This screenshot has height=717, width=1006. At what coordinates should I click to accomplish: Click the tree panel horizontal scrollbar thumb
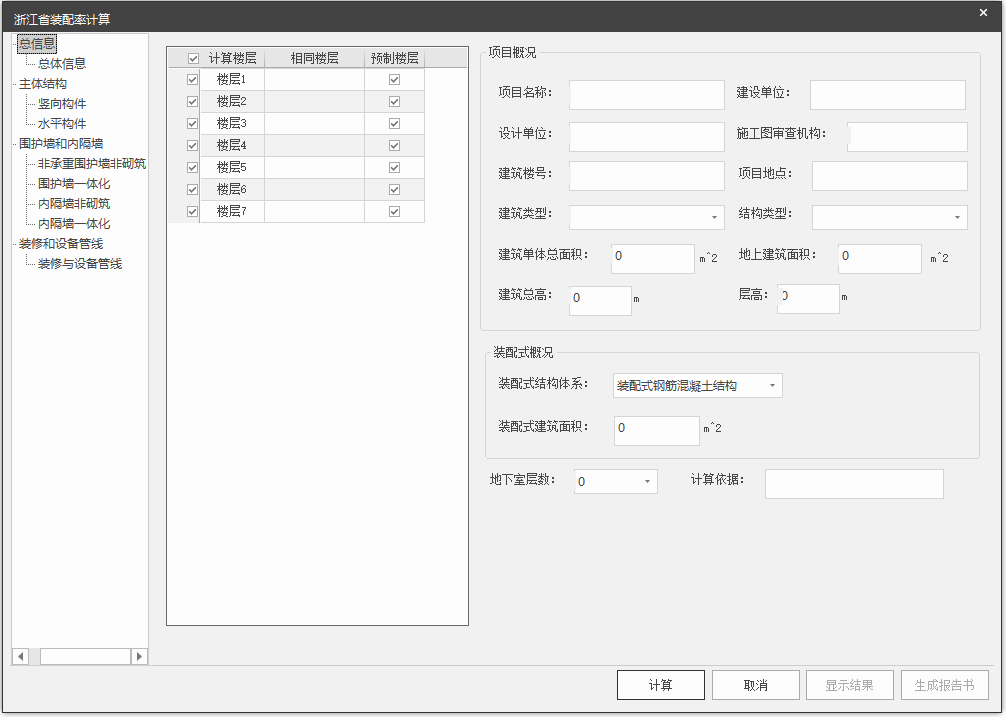(x=85, y=656)
